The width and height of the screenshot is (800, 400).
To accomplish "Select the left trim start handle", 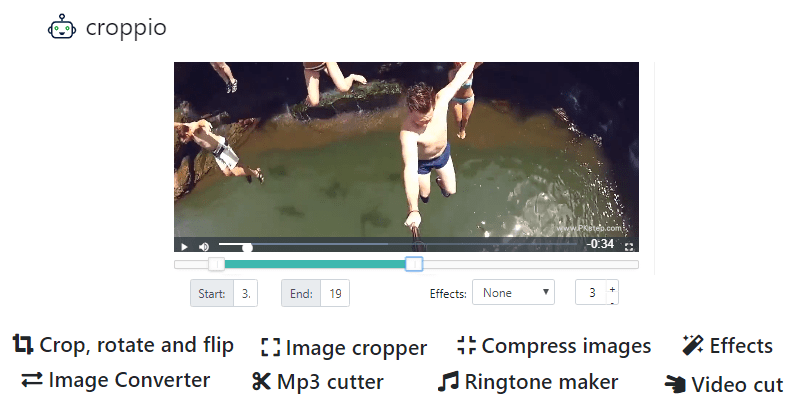I will pyautogui.click(x=216, y=264).
